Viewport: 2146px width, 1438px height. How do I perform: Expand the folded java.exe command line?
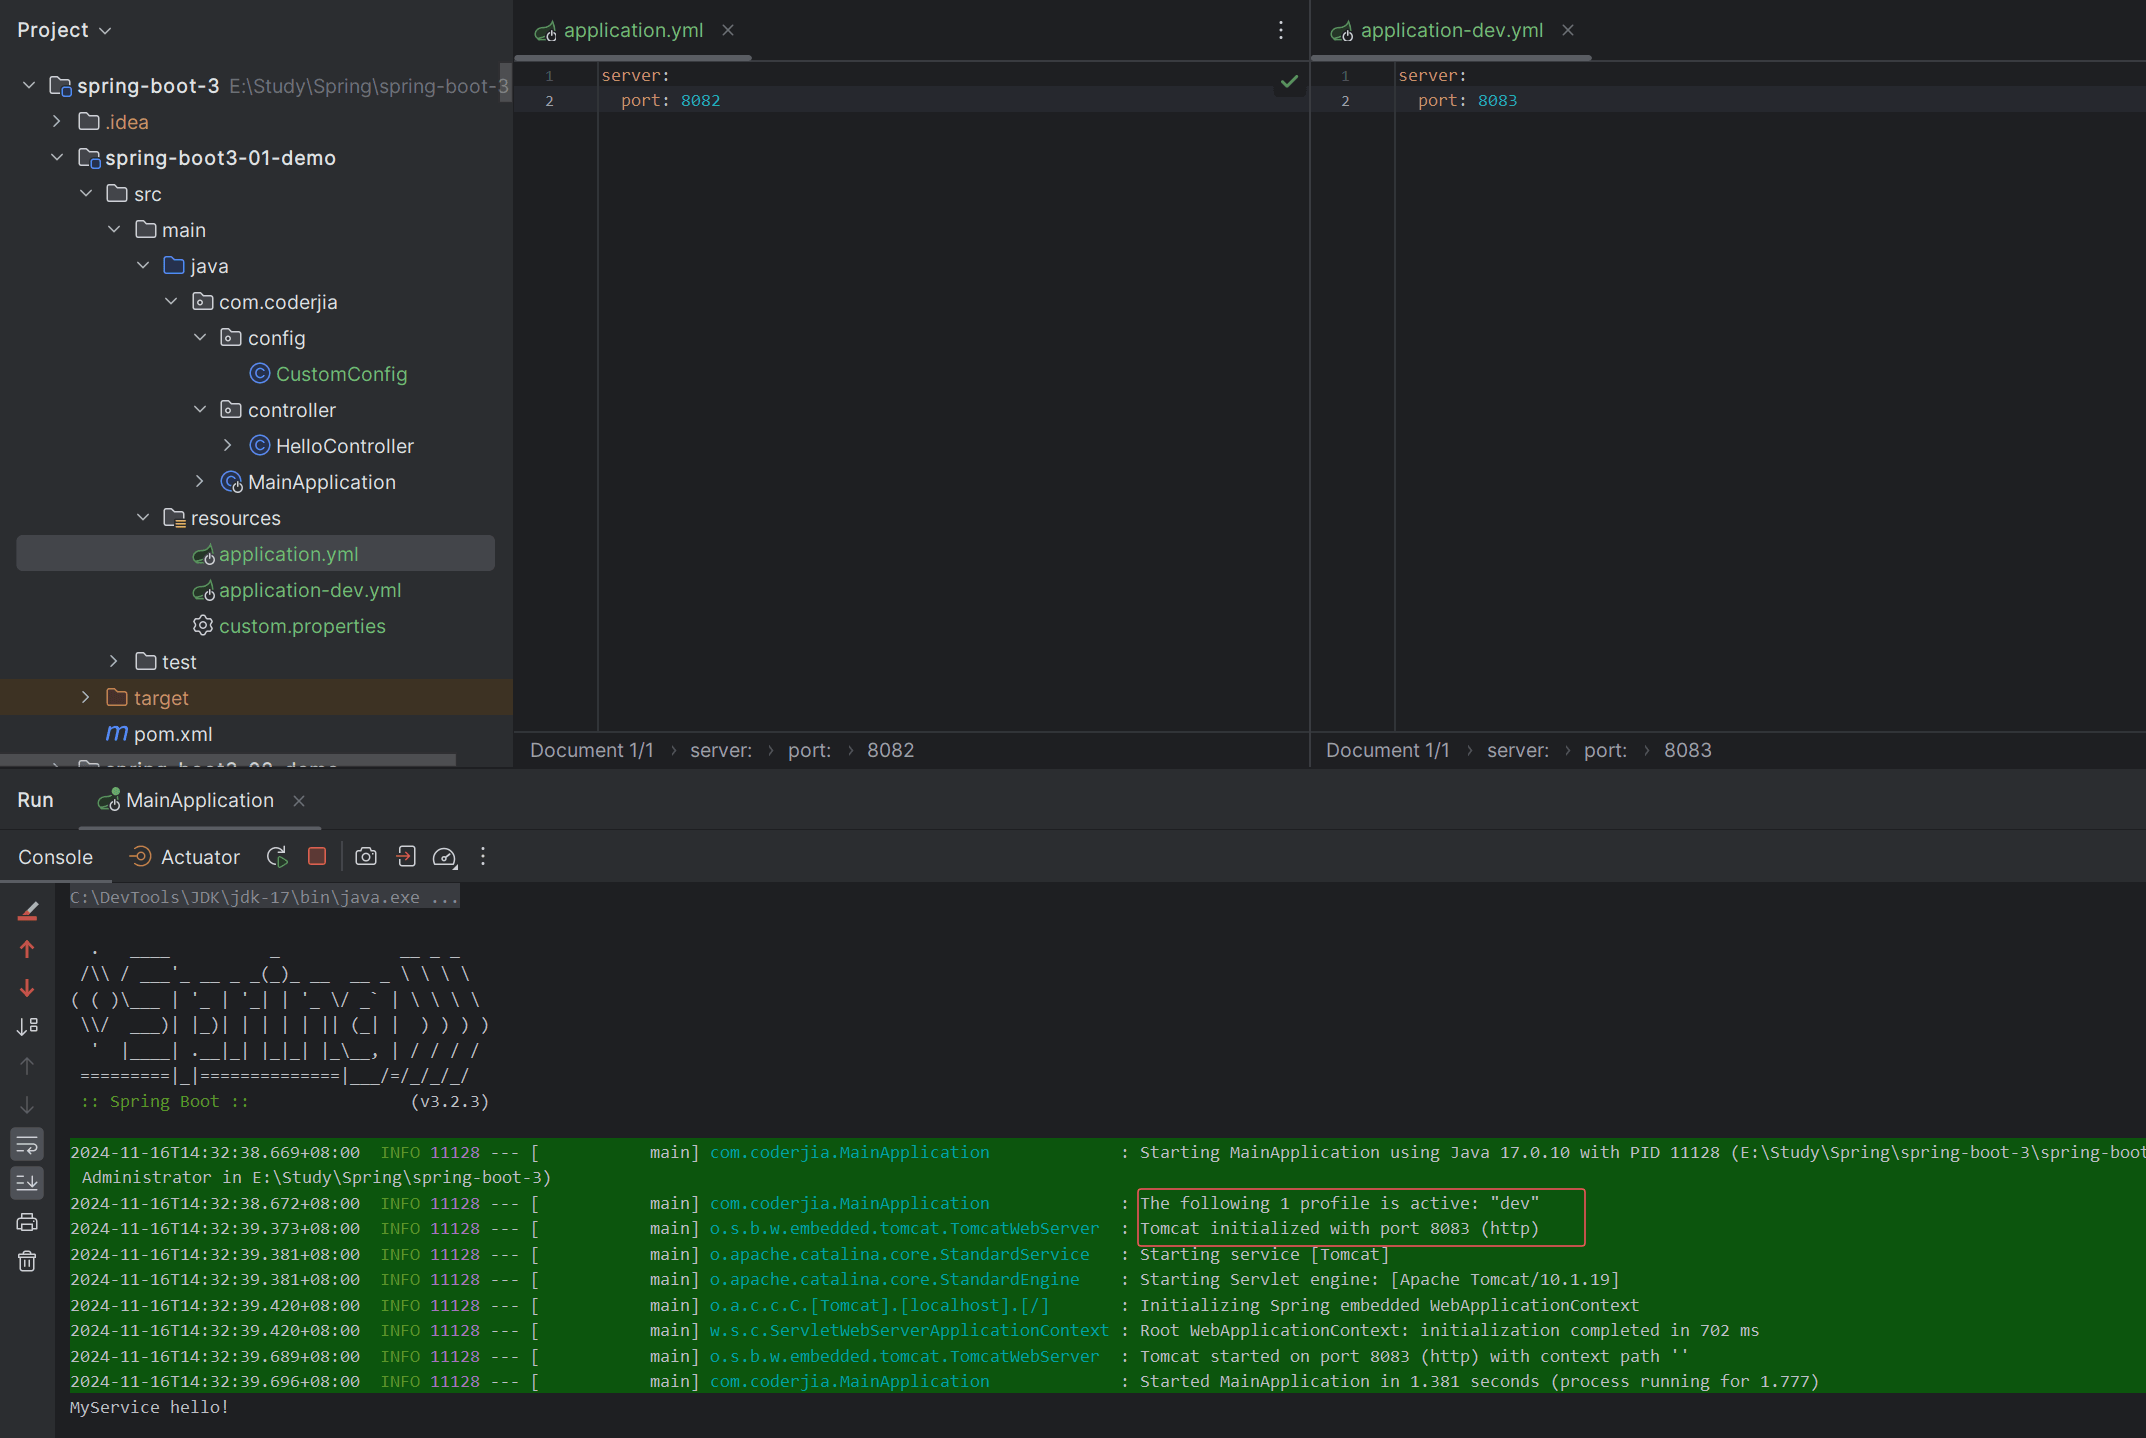pos(264,897)
